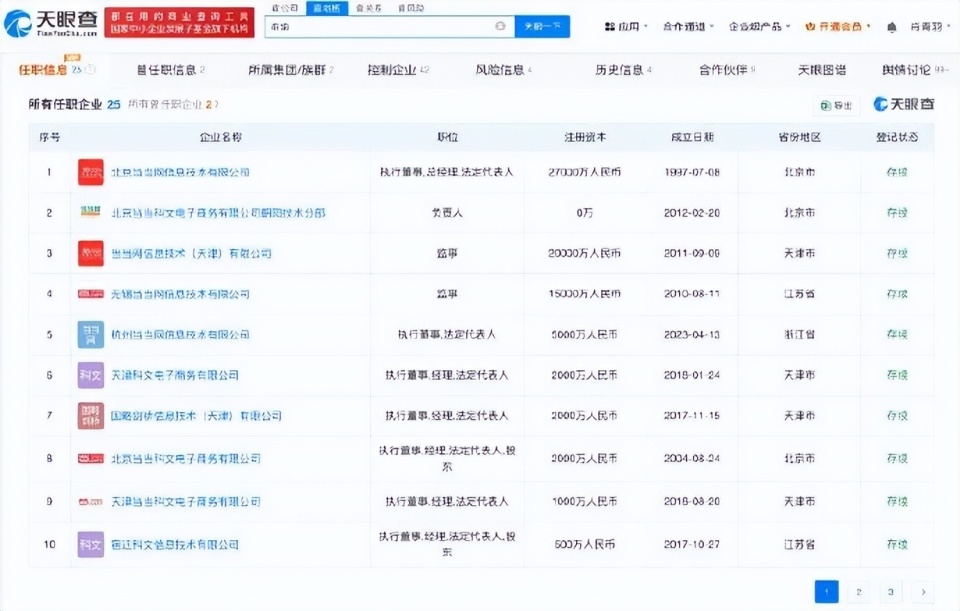Switch to the 查公司 search tab

(x=285, y=8)
